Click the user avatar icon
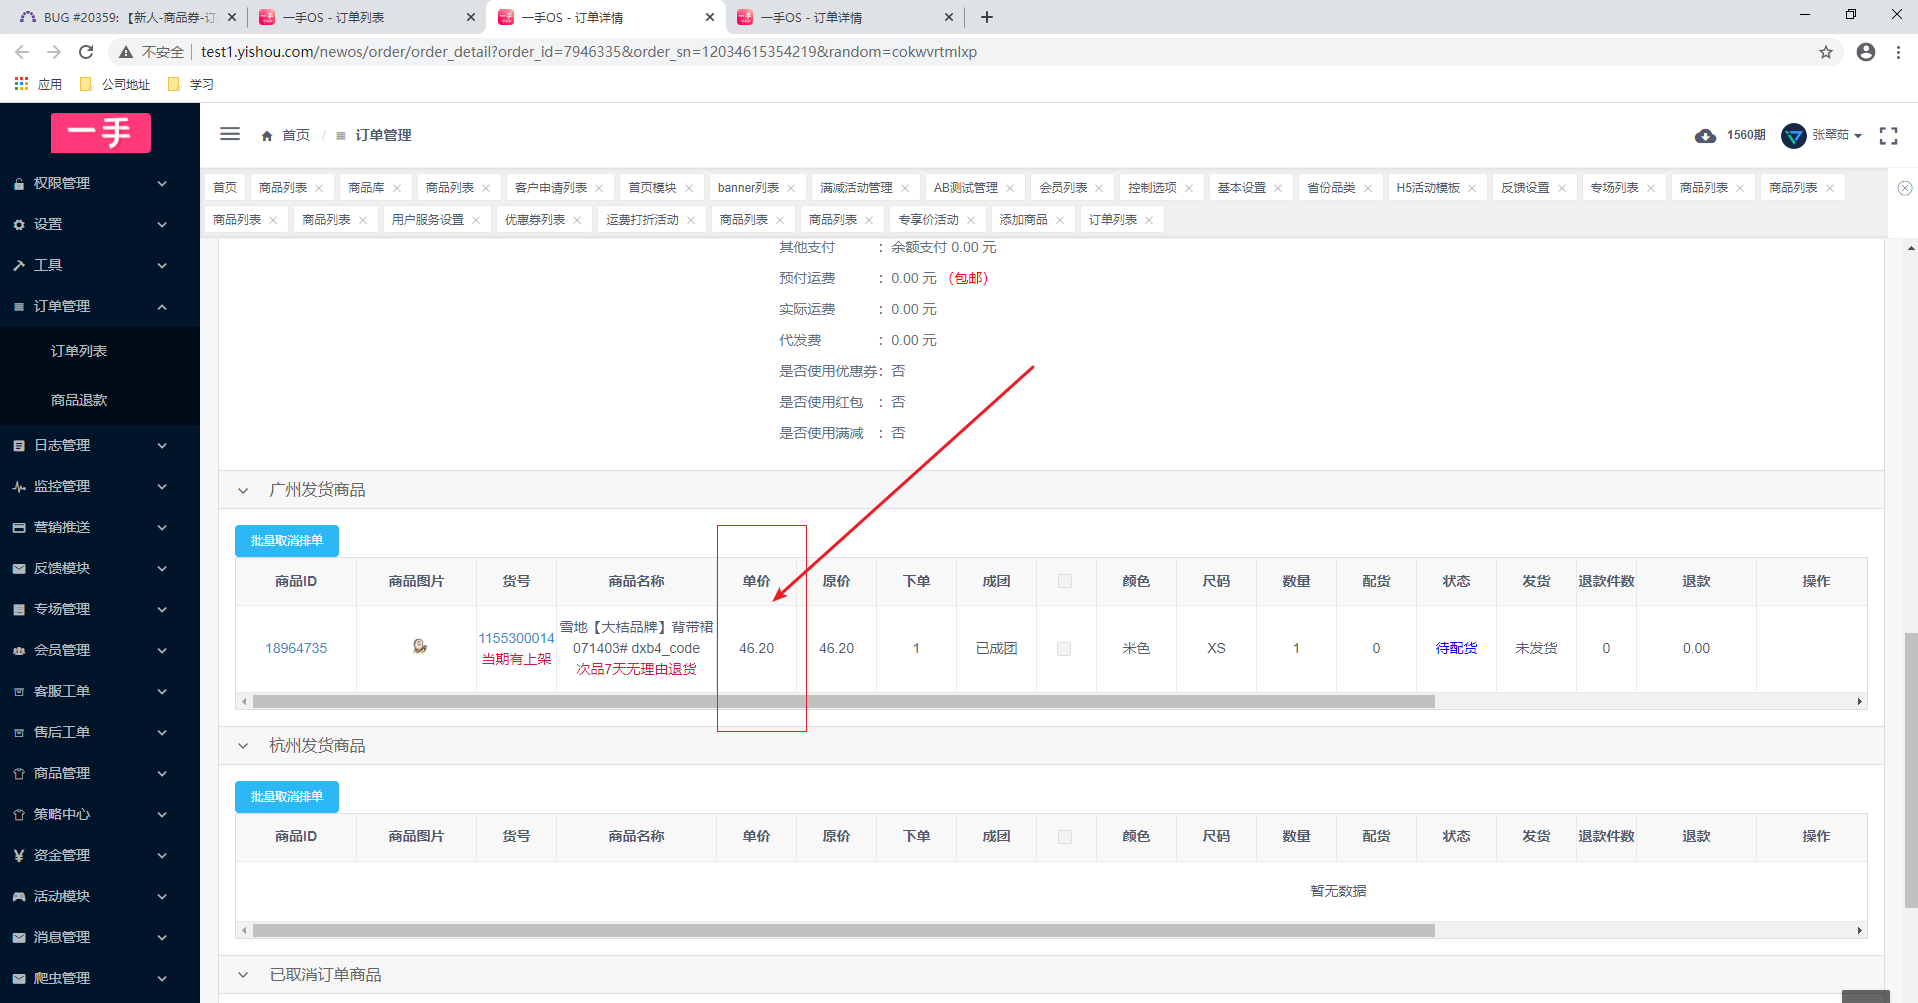The width and height of the screenshot is (1918, 1003). point(1793,136)
